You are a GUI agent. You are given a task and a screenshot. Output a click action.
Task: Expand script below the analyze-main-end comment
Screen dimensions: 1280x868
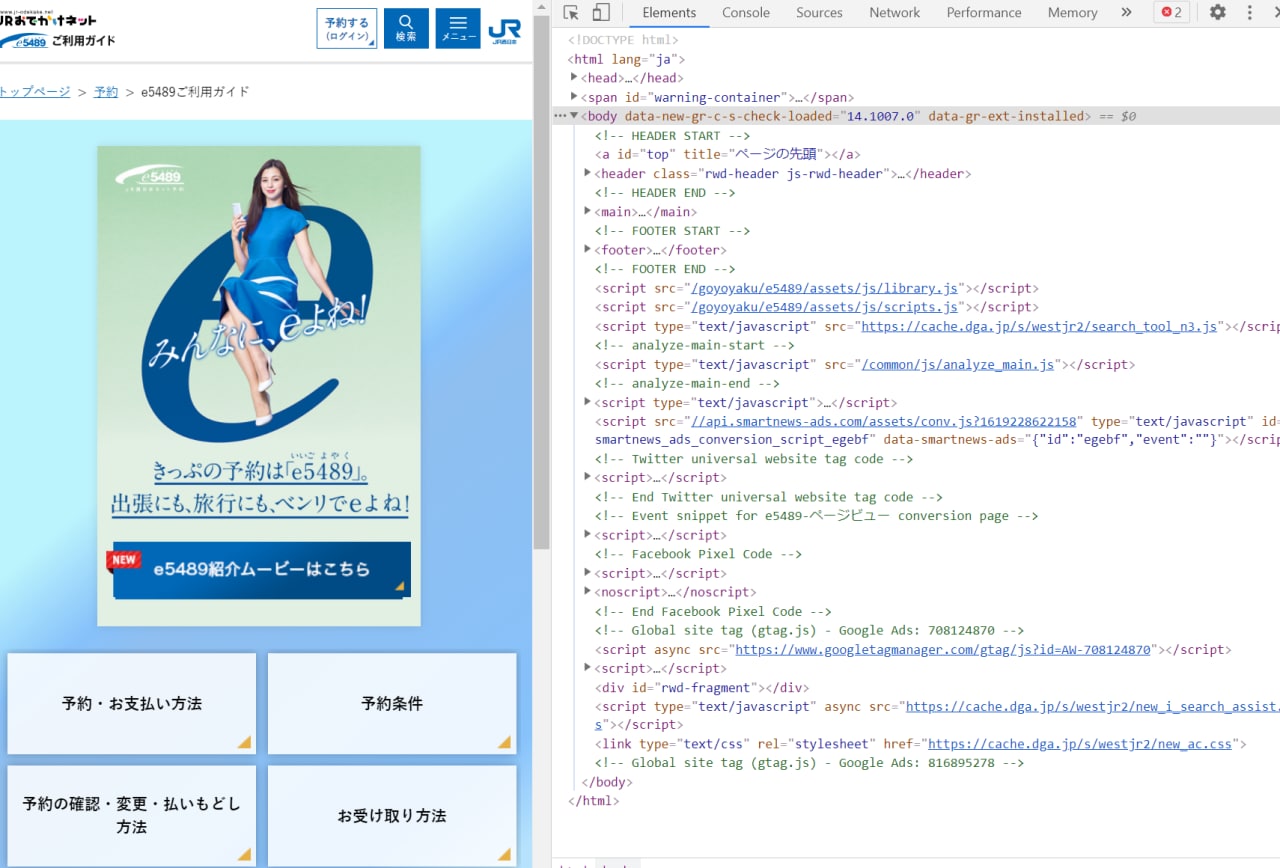coord(588,402)
